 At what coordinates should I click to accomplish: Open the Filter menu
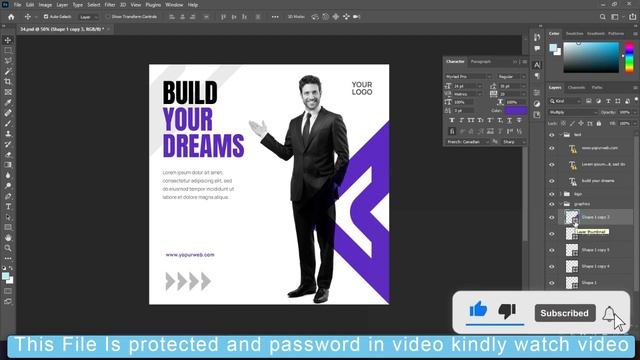[x=110, y=5]
